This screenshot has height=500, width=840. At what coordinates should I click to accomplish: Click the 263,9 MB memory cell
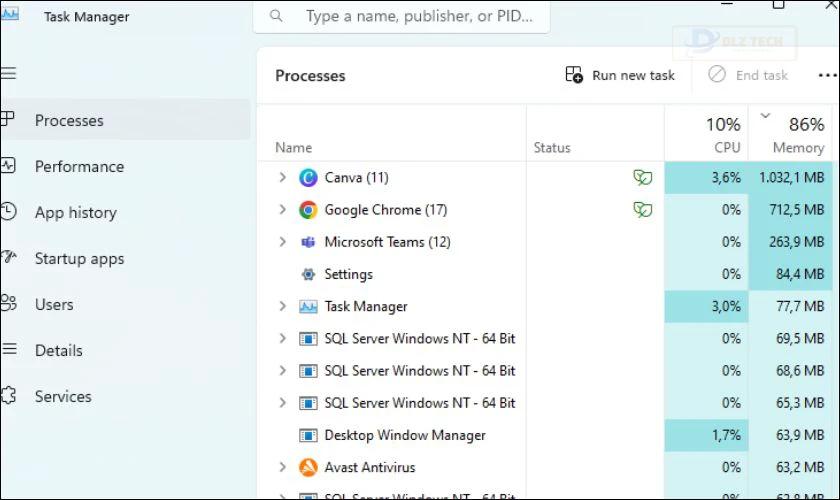click(791, 242)
